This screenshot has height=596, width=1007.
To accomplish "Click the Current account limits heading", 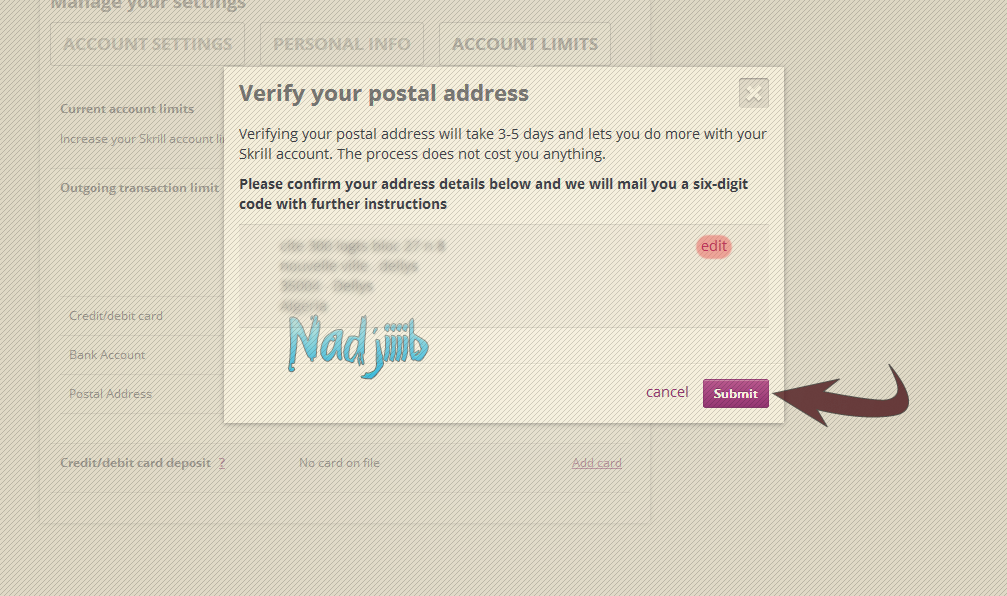I will click(127, 109).
